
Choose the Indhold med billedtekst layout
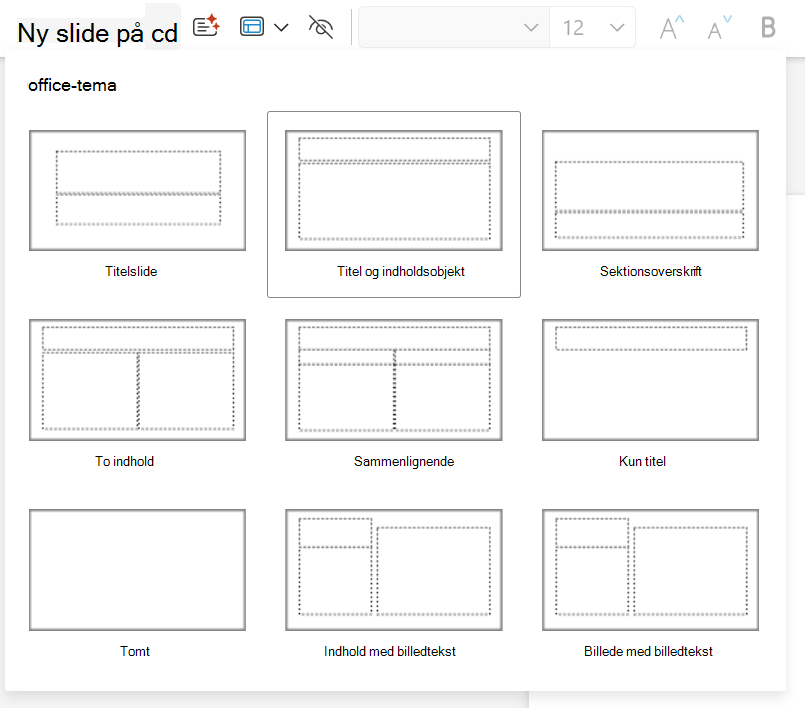(x=394, y=570)
